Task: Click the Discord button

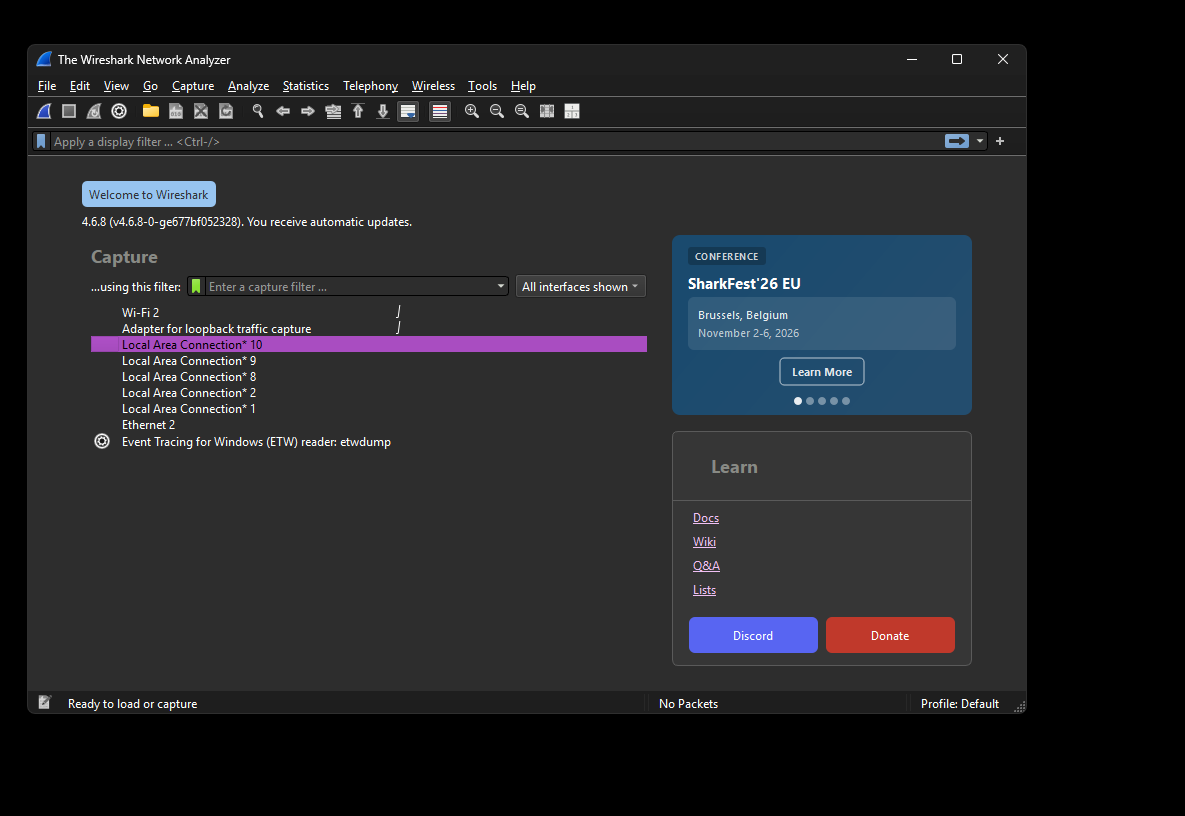Action: coord(753,635)
